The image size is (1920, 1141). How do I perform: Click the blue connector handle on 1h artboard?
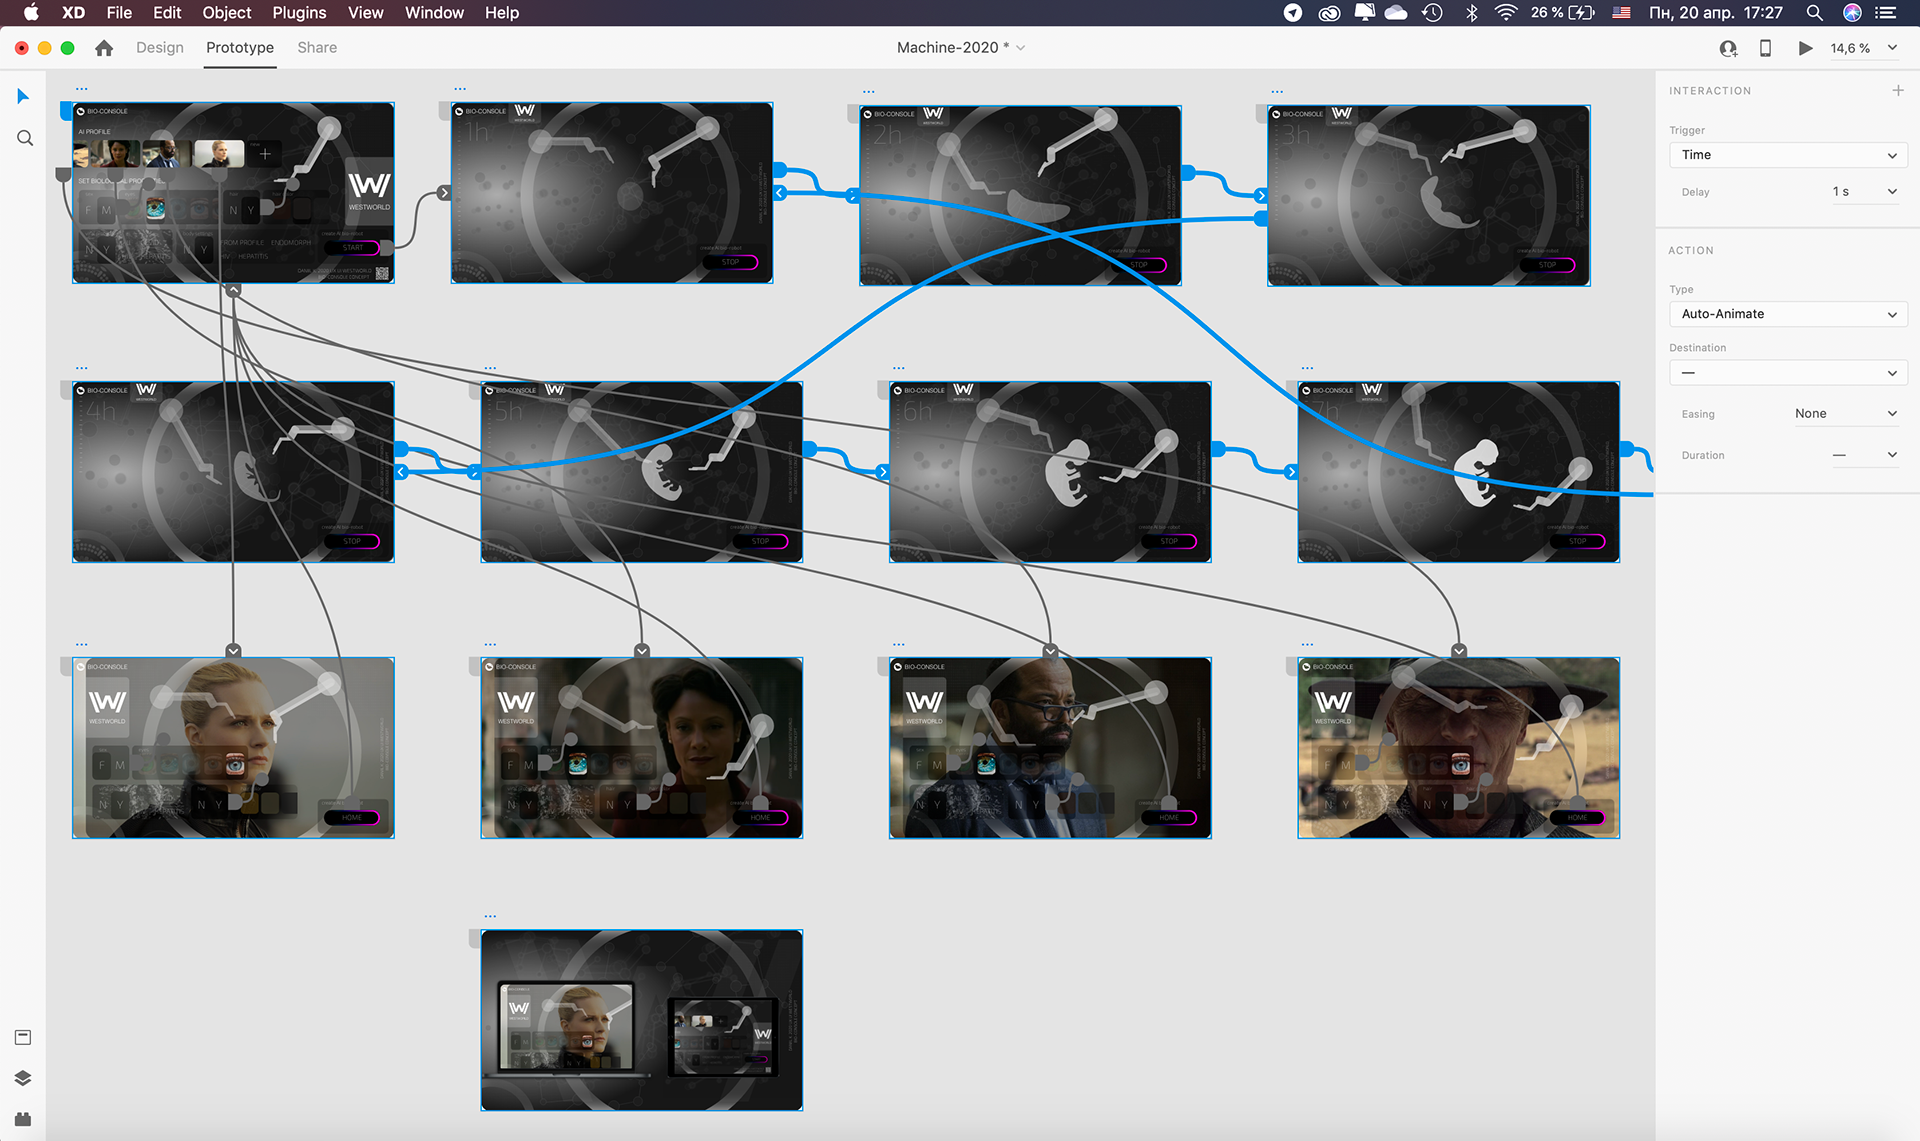click(x=780, y=170)
